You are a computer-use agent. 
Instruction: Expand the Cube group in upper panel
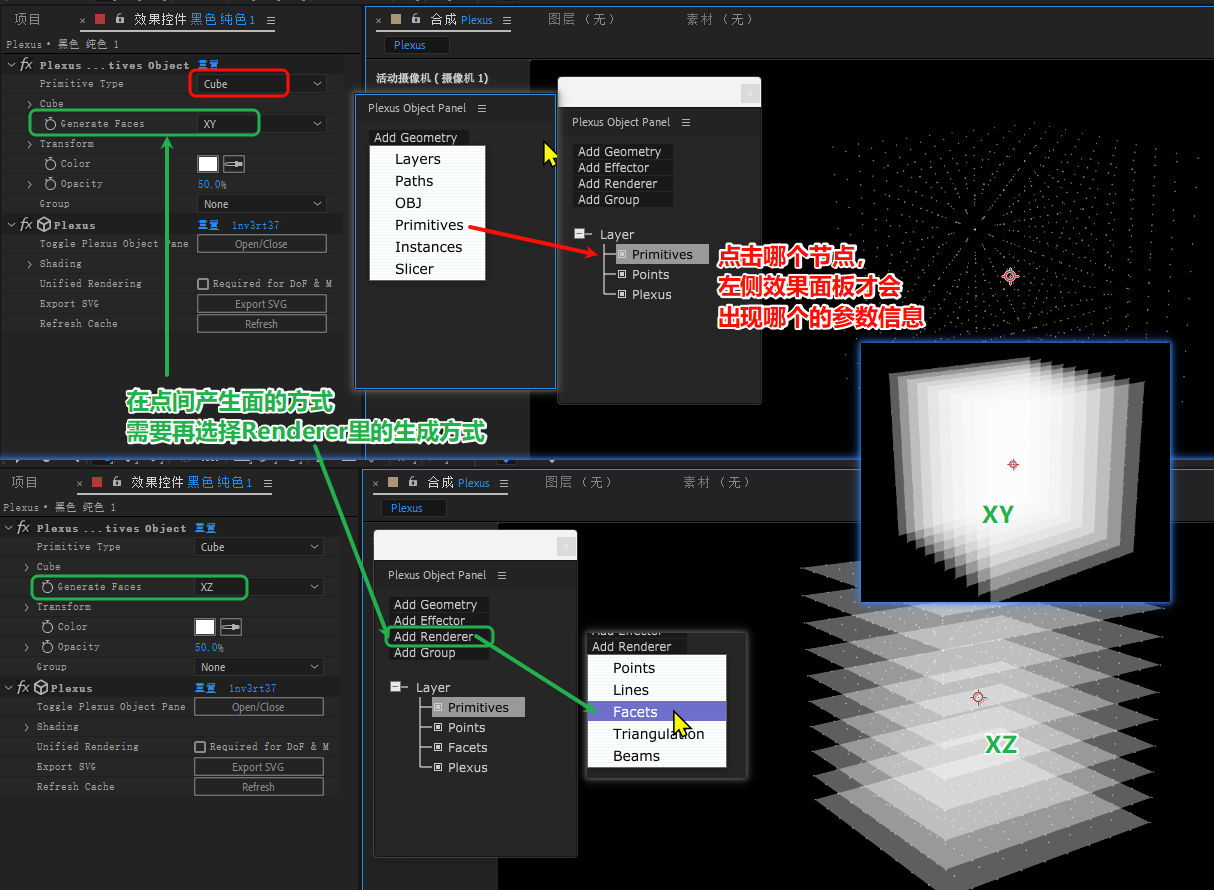[x=30, y=104]
